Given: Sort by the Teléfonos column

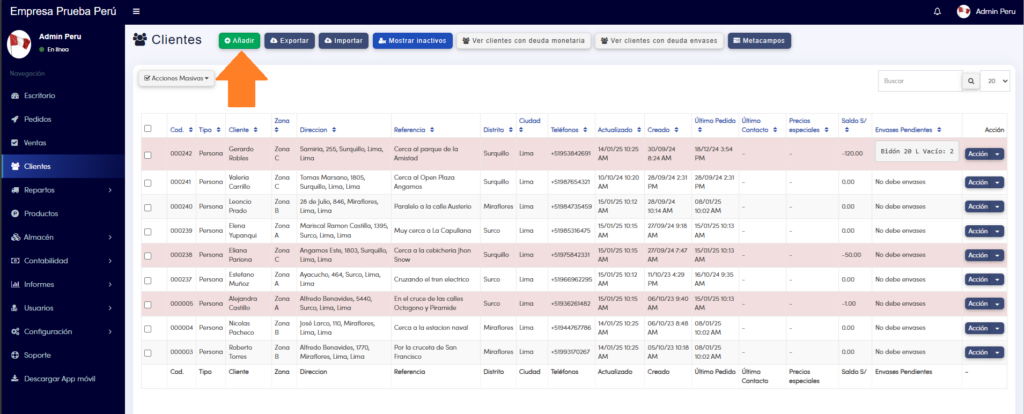Looking at the screenshot, I should [568, 130].
